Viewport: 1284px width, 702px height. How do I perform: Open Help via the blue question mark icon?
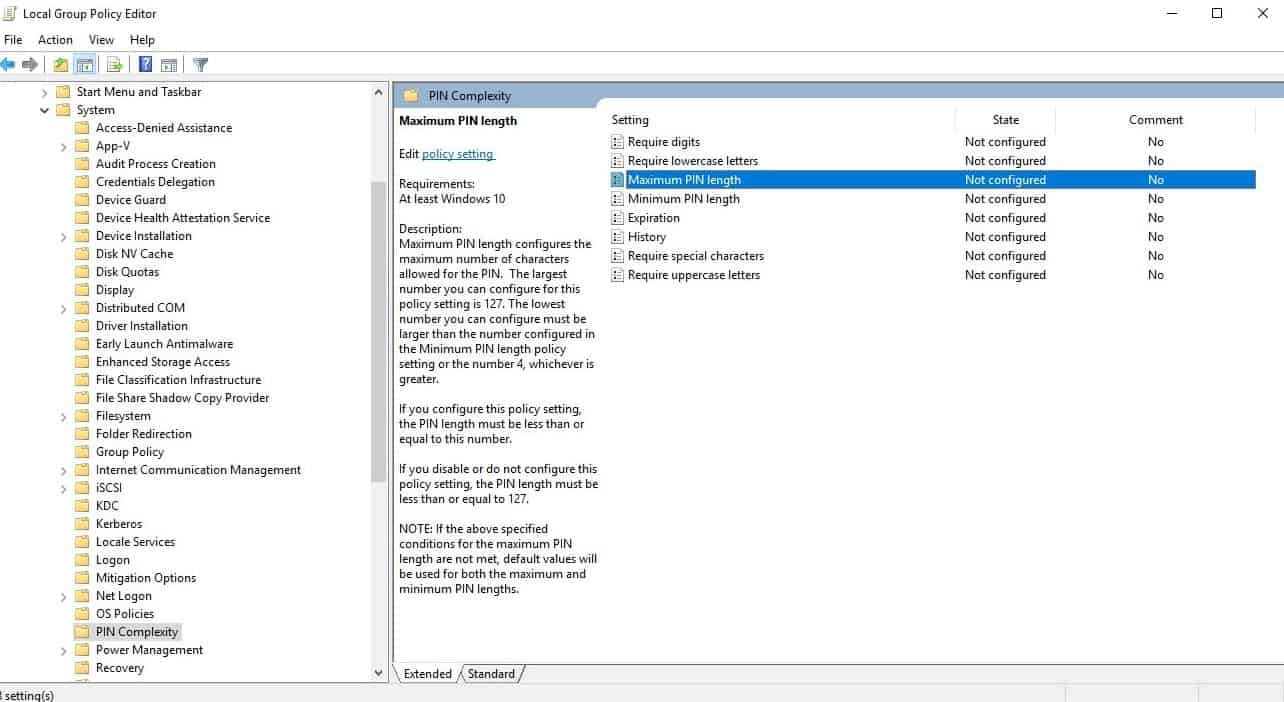(146, 65)
